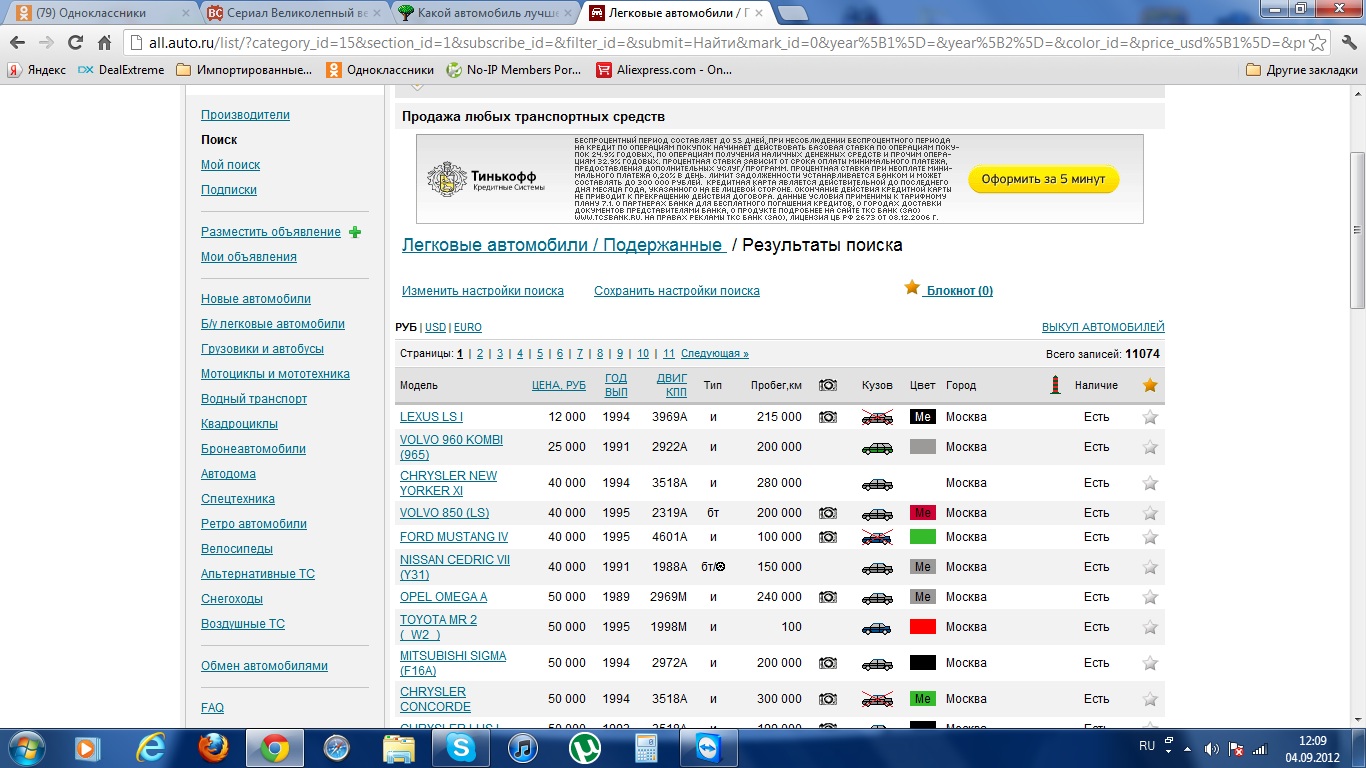Click body type icon for LEXUS LS I
1366x768 pixels.
(877, 417)
